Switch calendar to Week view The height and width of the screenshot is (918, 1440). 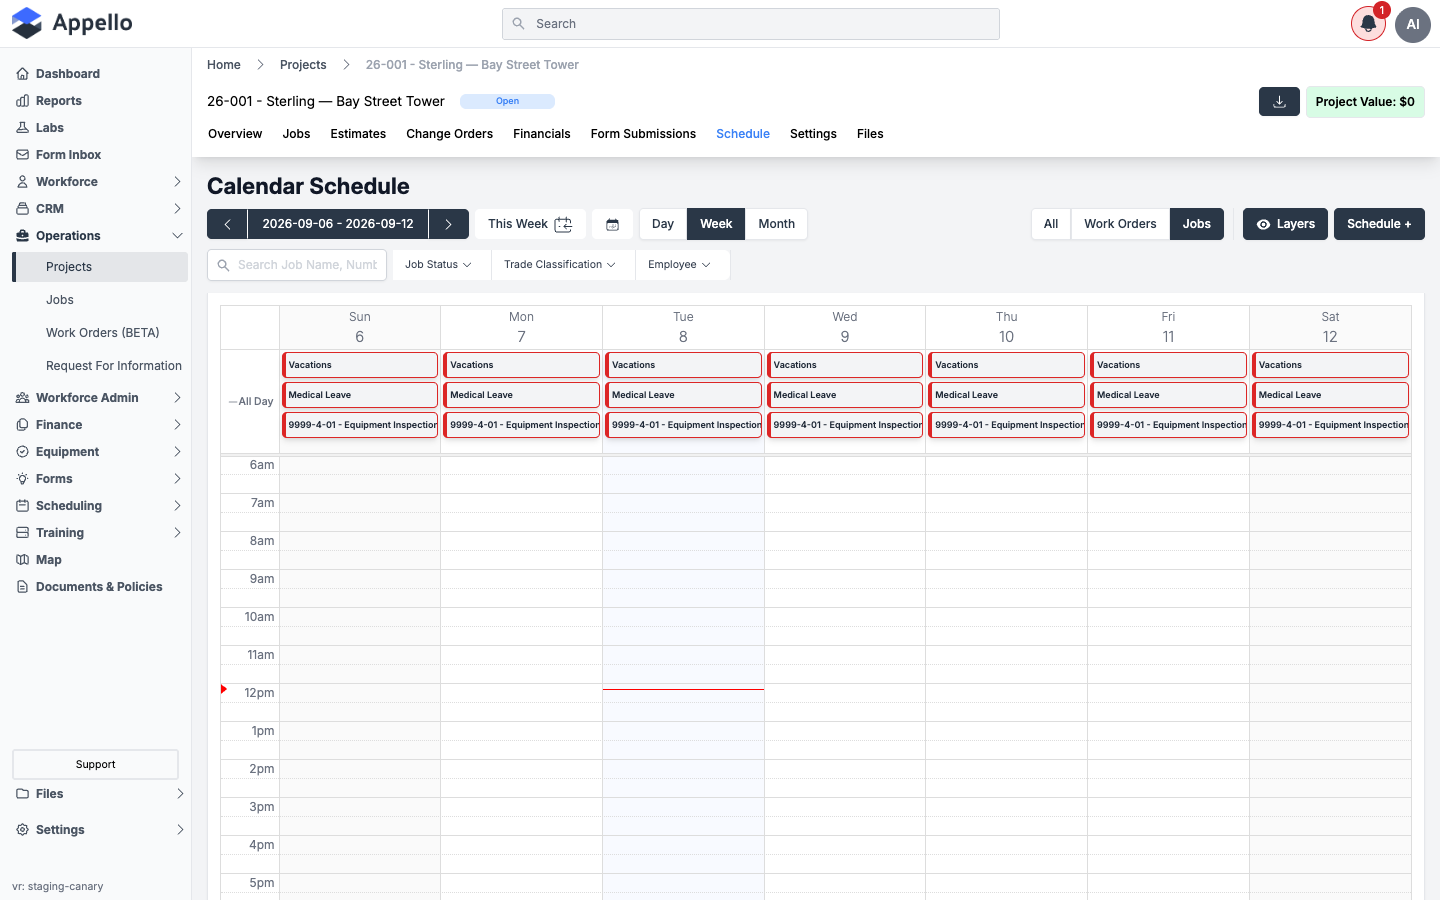pos(716,224)
